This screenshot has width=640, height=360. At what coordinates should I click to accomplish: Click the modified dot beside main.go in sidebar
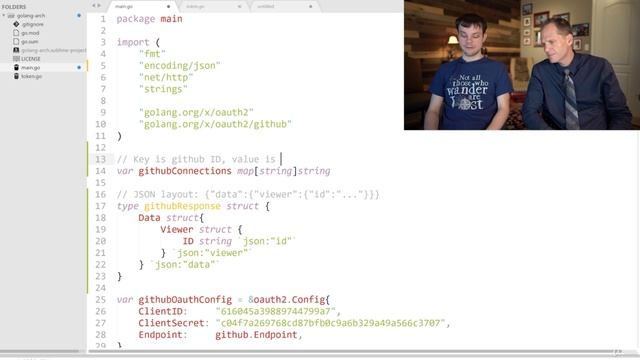[79, 67]
